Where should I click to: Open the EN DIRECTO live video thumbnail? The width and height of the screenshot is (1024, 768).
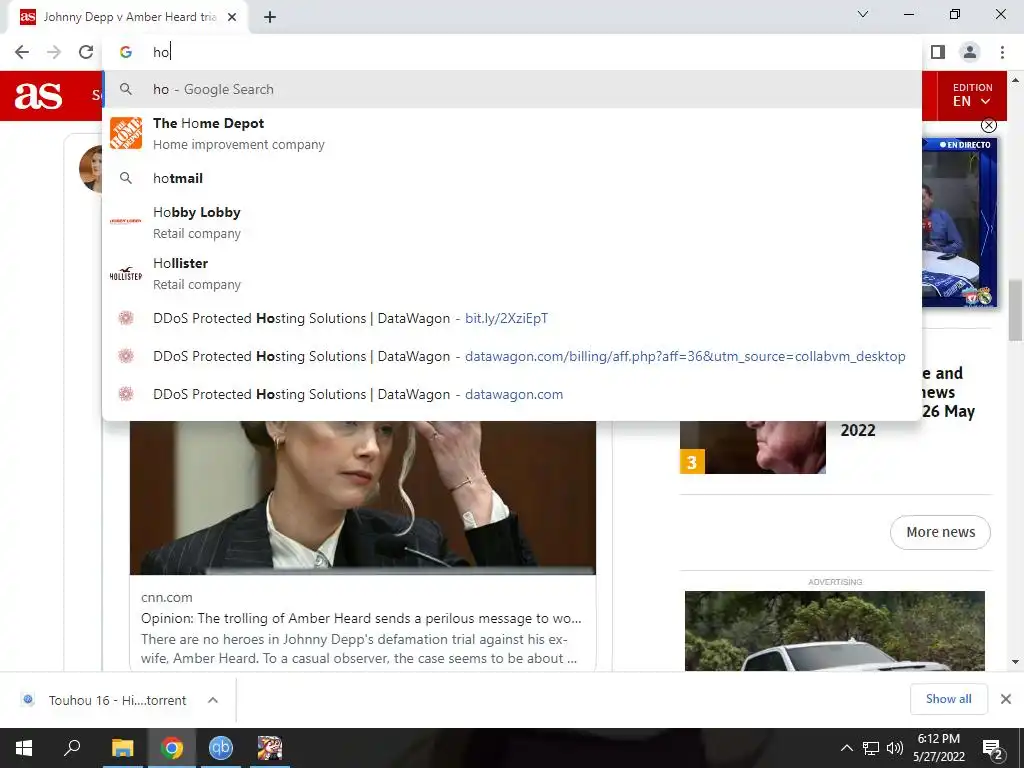[x=960, y=222]
